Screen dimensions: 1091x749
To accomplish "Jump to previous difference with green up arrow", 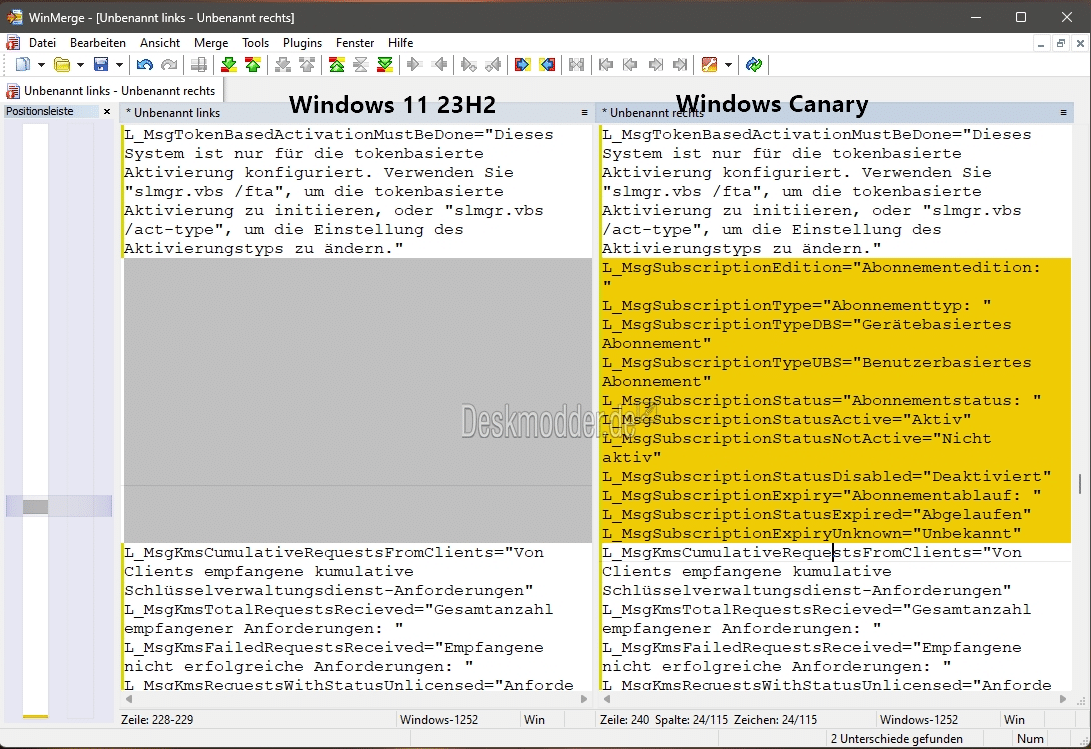I will coord(253,65).
